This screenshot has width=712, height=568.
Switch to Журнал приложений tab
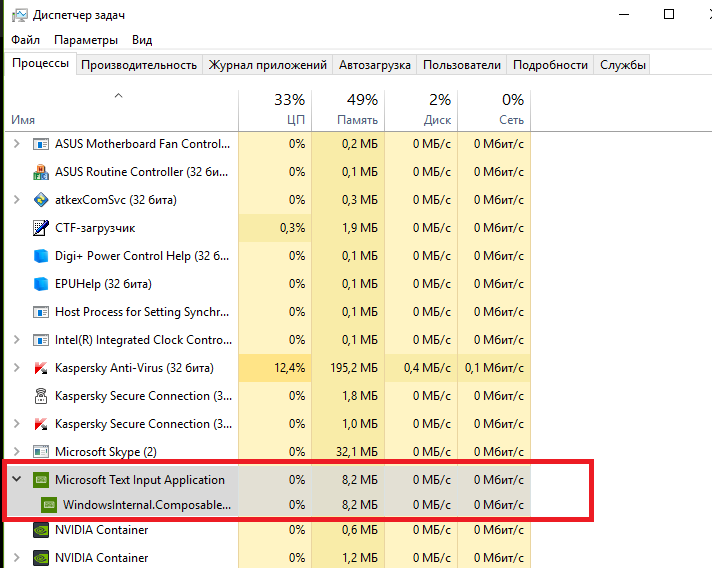267,65
